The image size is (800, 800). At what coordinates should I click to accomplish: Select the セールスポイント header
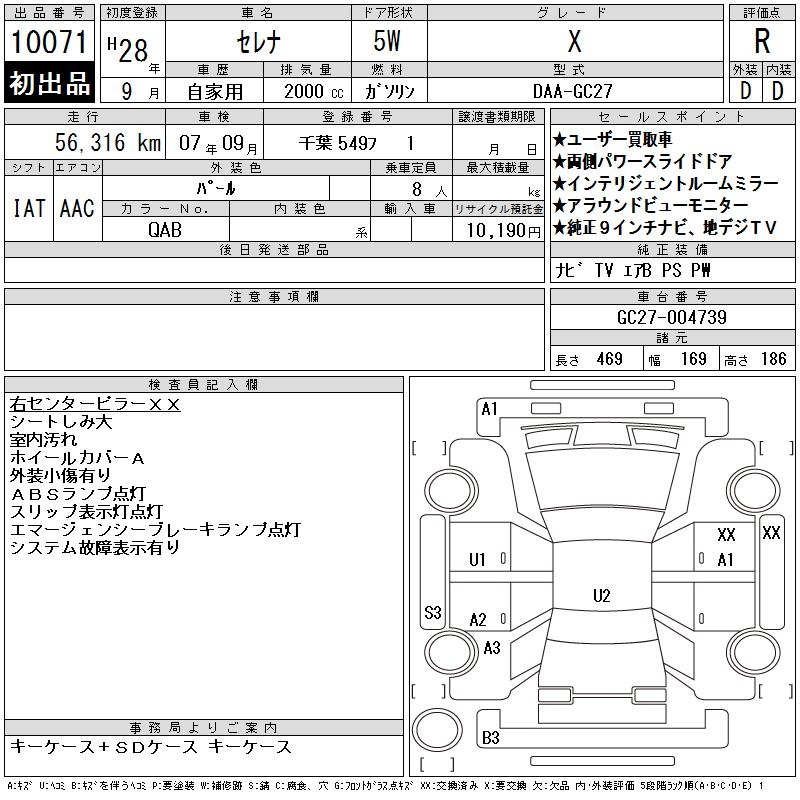pos(672,116)
